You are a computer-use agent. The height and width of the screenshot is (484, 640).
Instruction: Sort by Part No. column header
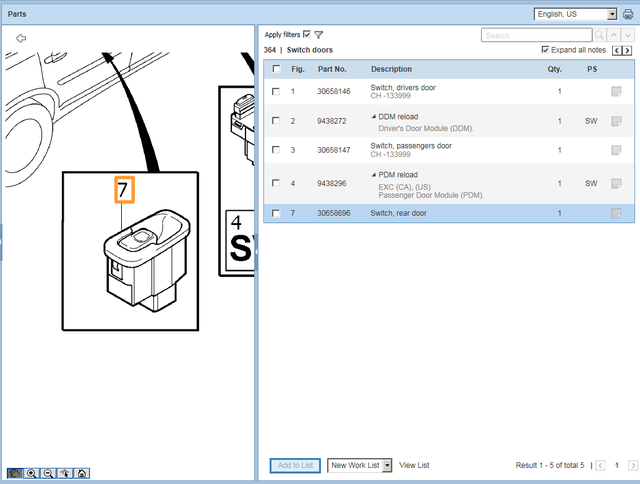tap(332, 69)
